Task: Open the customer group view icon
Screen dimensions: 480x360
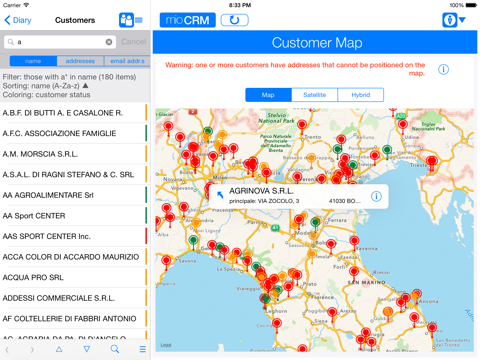Action: point(131,20)
